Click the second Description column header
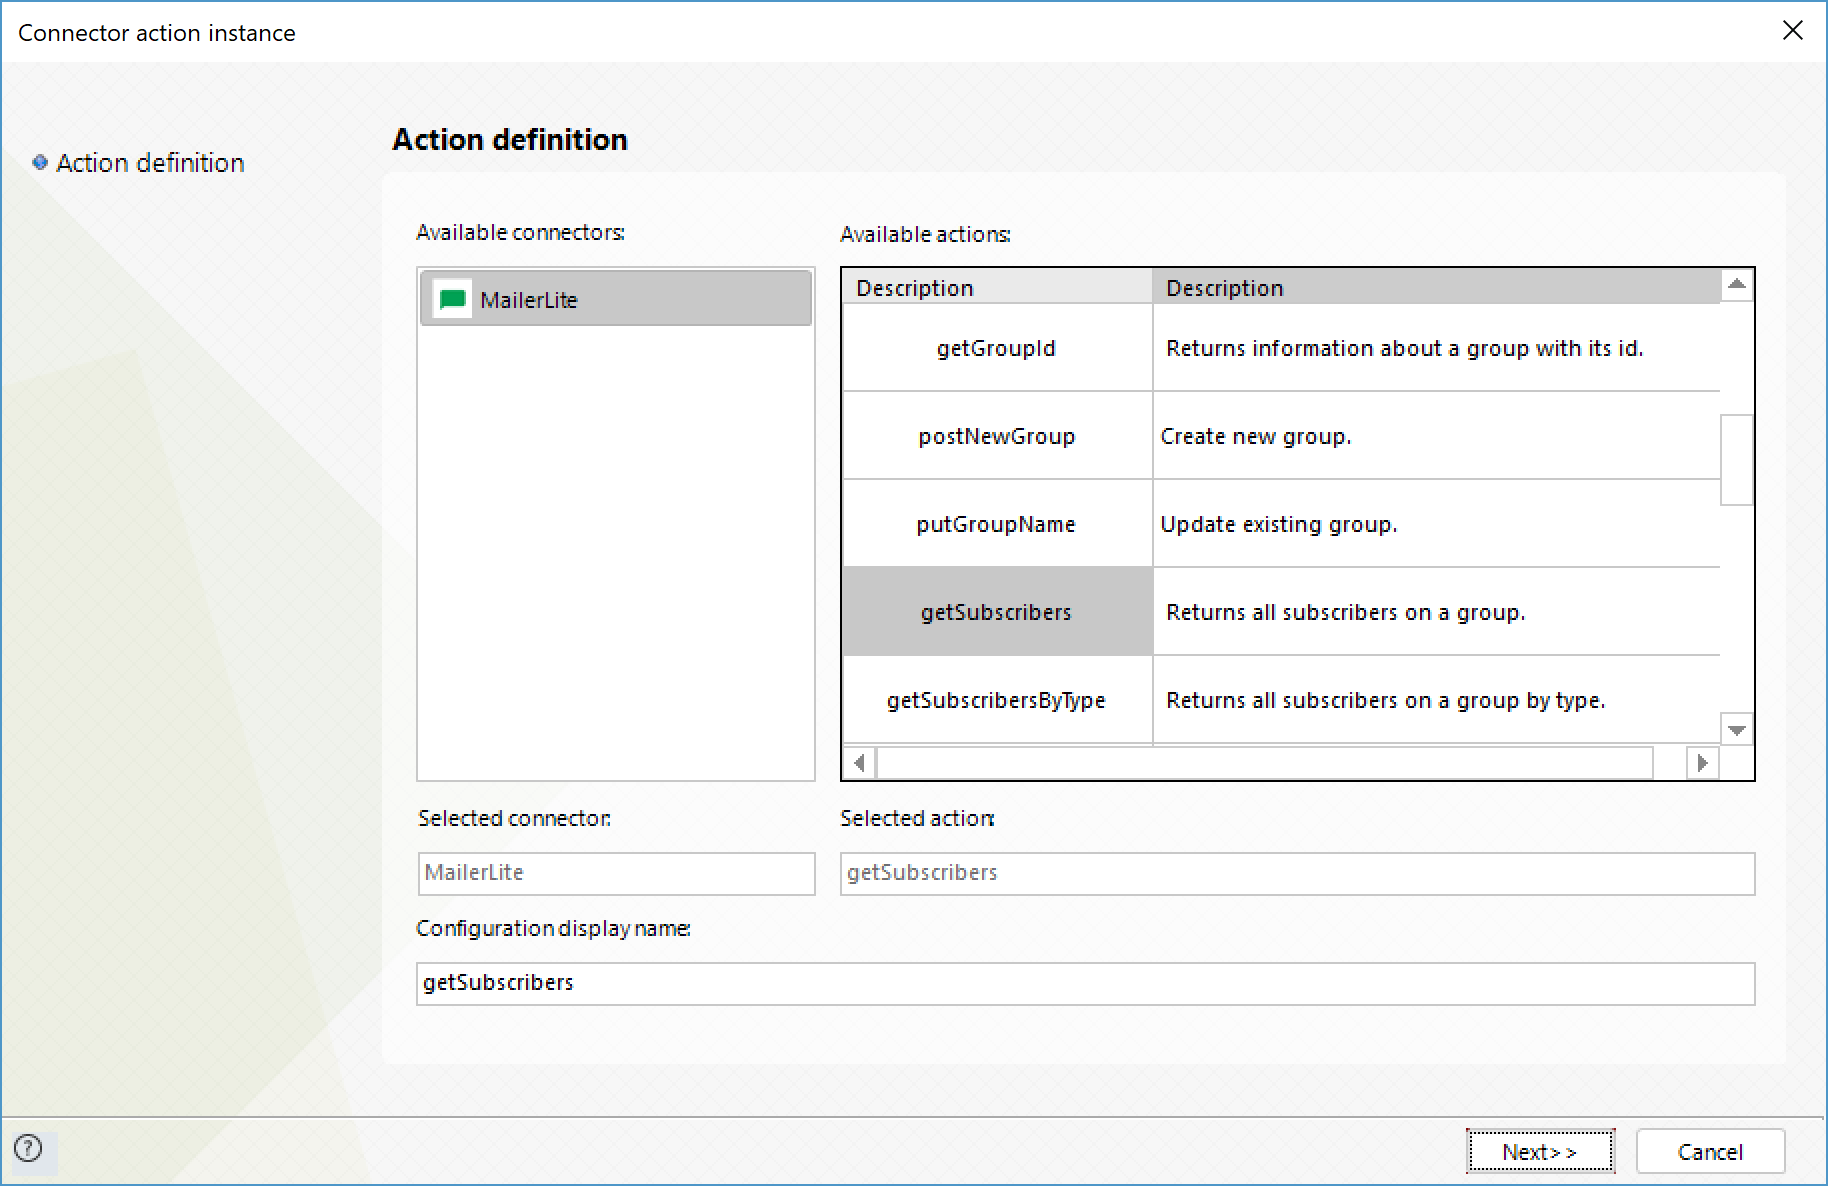Screen dimensions: 1828x1186 (x=1436, y=287)
